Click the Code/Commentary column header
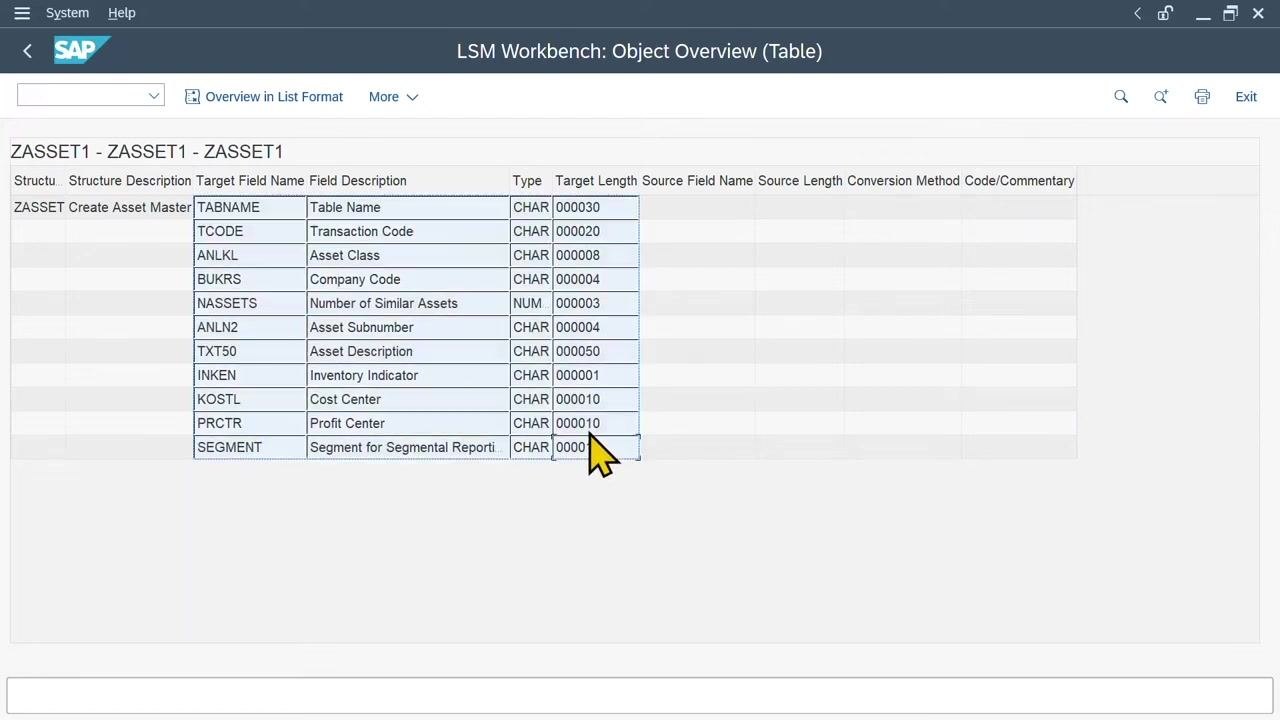1280x720 pixels. coord(1019,181)
